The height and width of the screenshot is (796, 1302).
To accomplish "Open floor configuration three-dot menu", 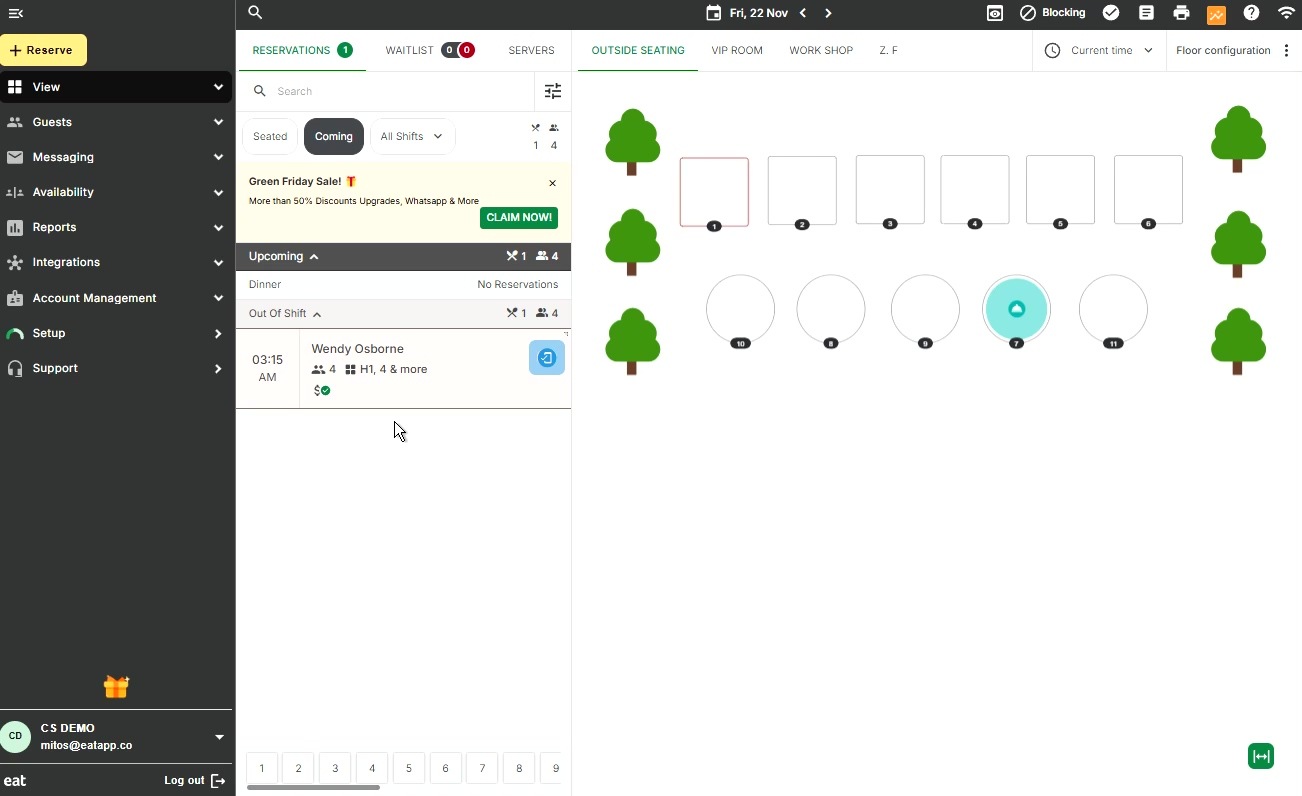I will click(x=1286, y=50).
